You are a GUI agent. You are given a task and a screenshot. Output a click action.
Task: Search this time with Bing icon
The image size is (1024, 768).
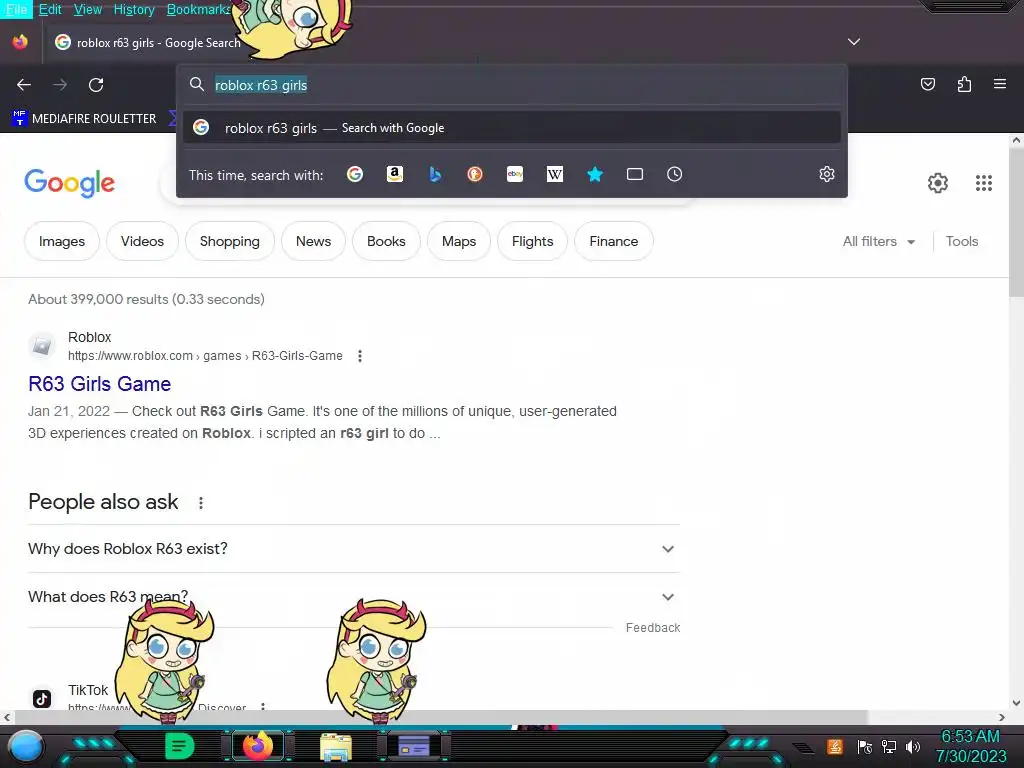click(435, 174)
